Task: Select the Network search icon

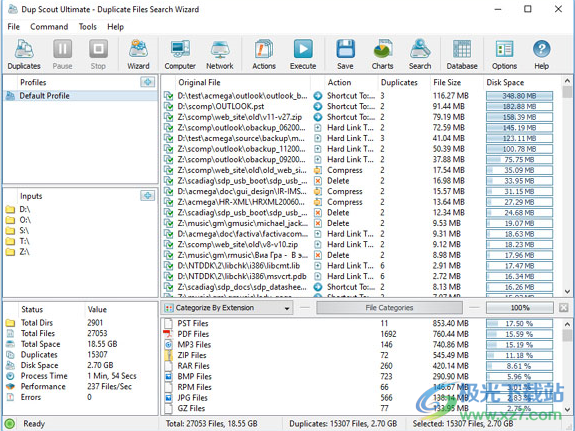Action: pyautogui.click(x=220, y=54)
